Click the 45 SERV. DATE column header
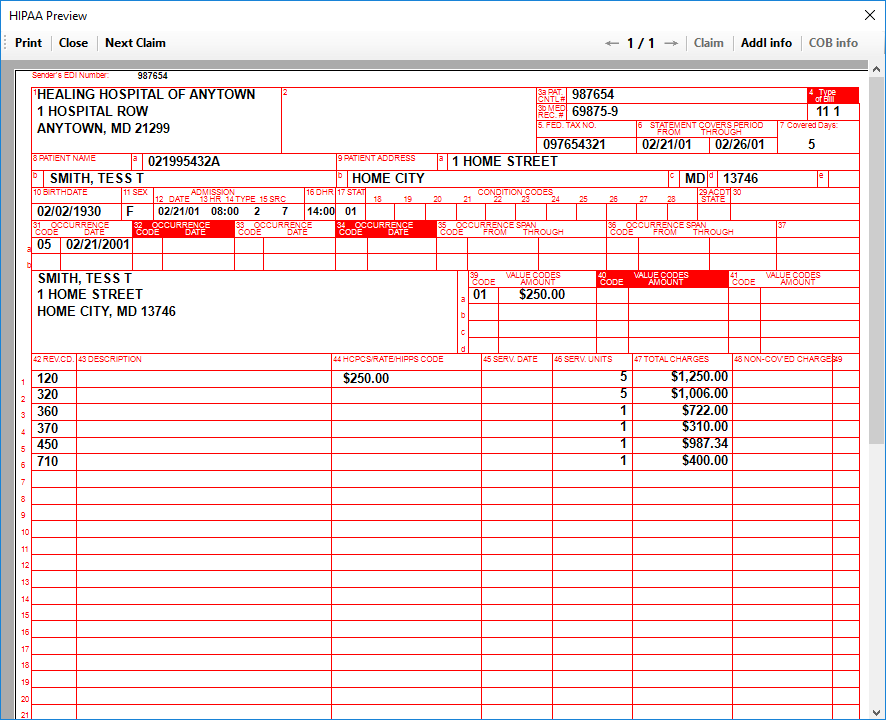The image size is (886, 720). pos(510,359)
